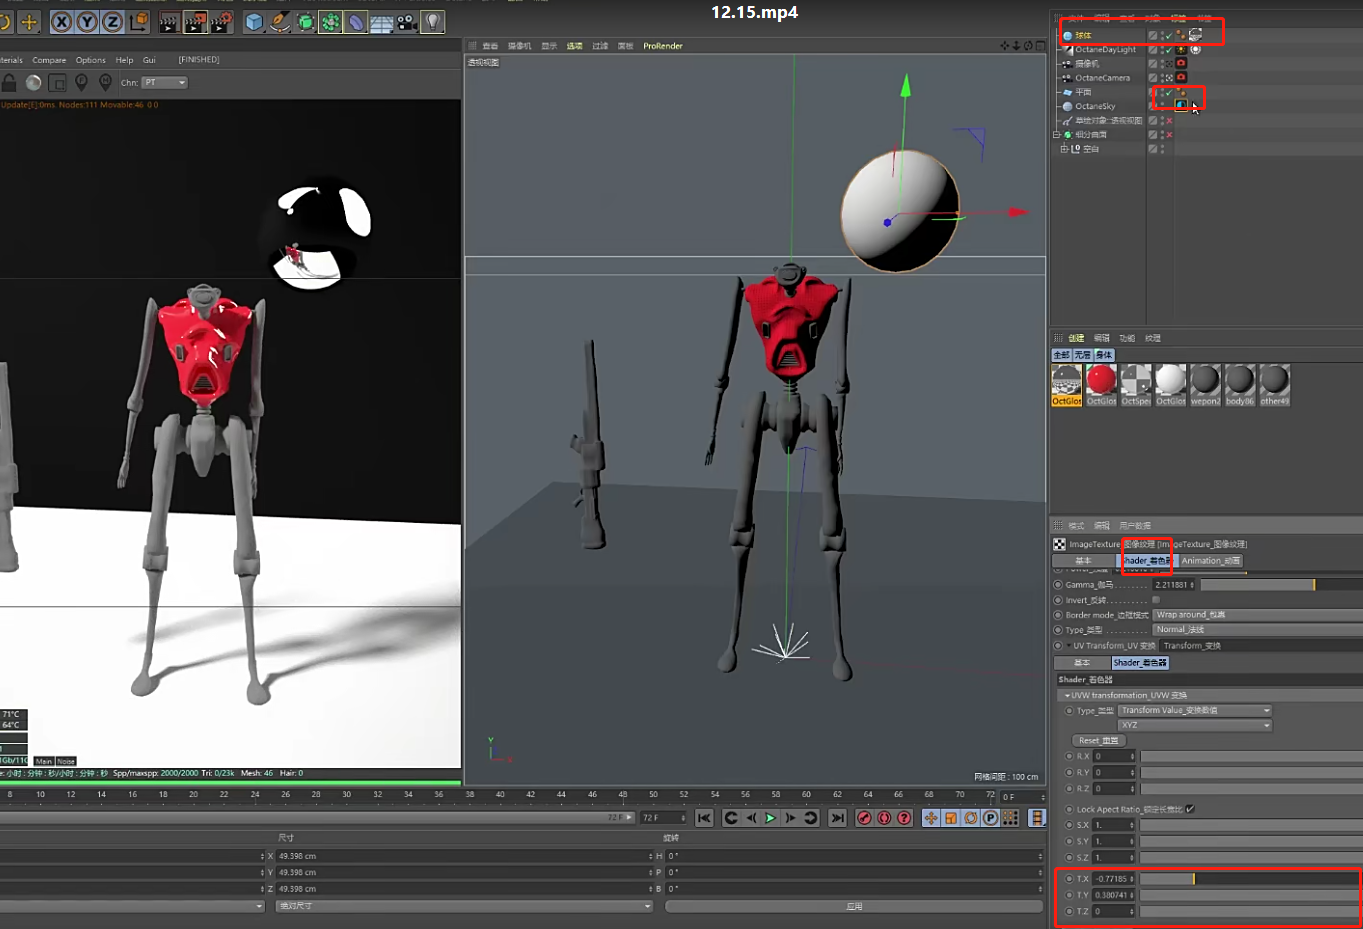Viewport: 1363px width, 929px height.
Task: Click the Reset_重置 button
Action: [x=1098, y=740]
